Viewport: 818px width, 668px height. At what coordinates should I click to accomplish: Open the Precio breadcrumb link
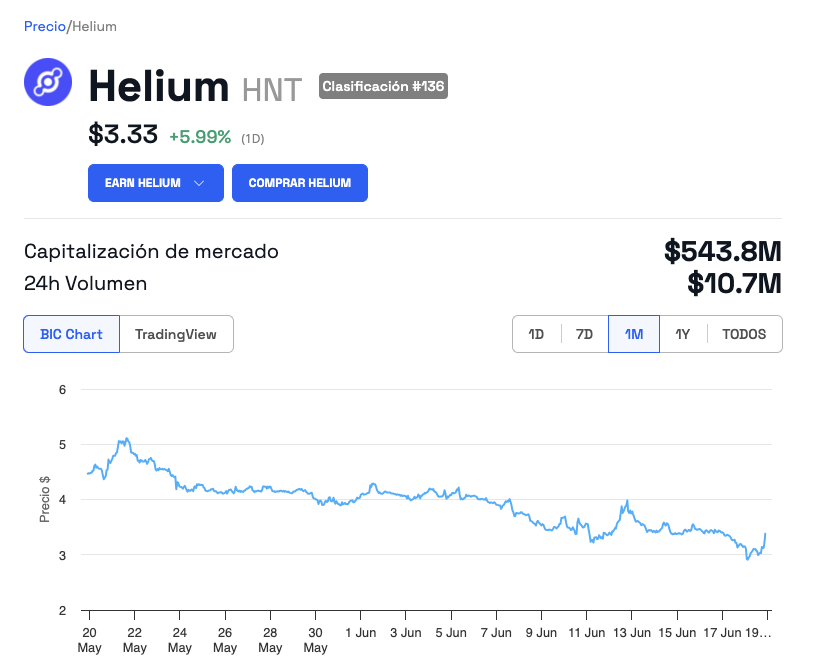coord(44,26)
